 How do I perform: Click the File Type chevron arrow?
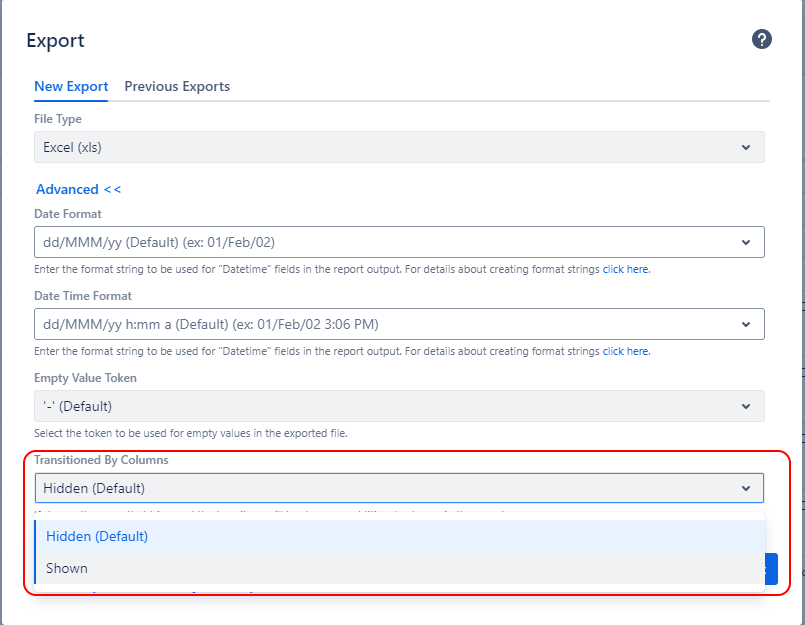click(746, 147)
